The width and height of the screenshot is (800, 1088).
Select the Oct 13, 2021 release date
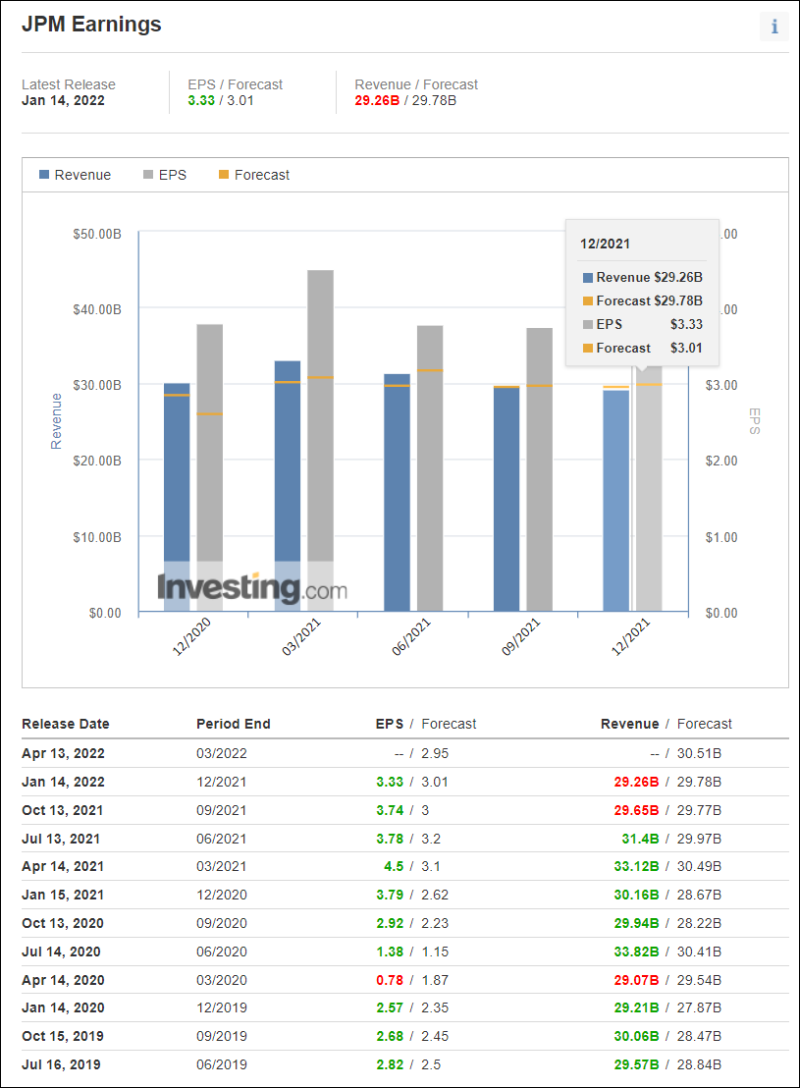point(62,810)
